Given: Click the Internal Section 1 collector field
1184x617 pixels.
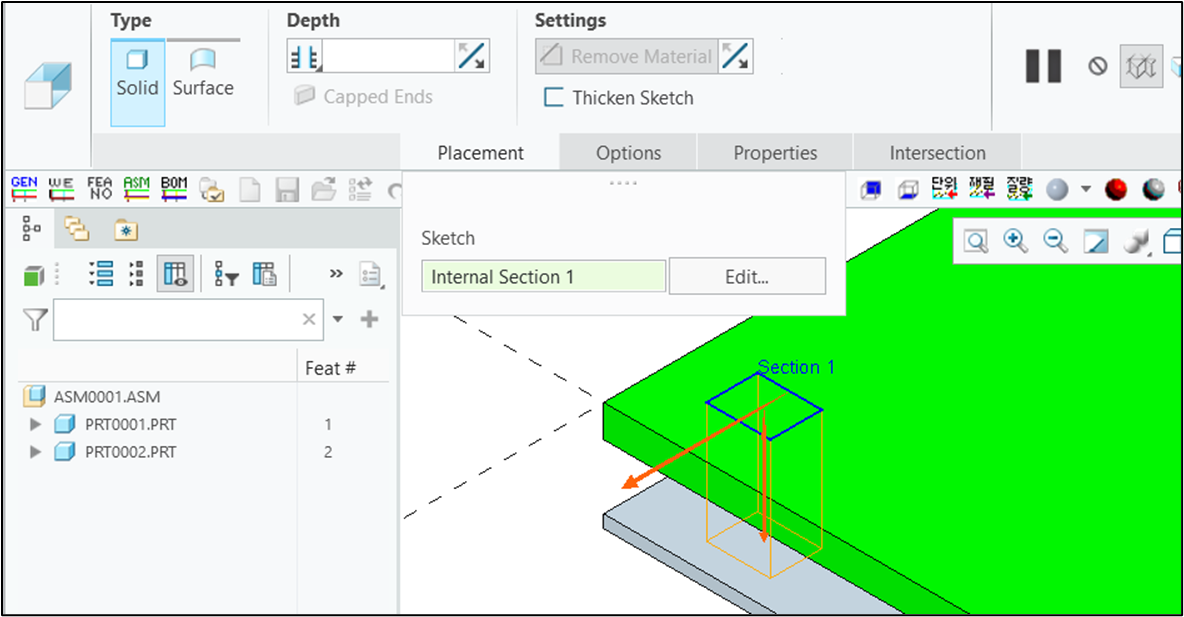Looking at the screenshot, I should 544,276.
